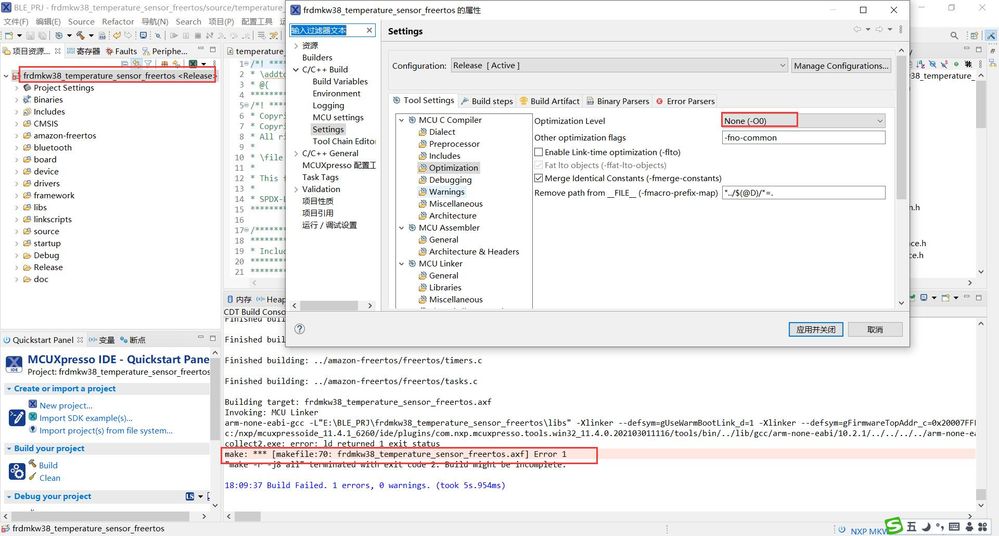The width and height of the screenshot is (999, 536).
Task: Click the terminal monitor icon in main toolbar
Action: [x=144, y=36]
